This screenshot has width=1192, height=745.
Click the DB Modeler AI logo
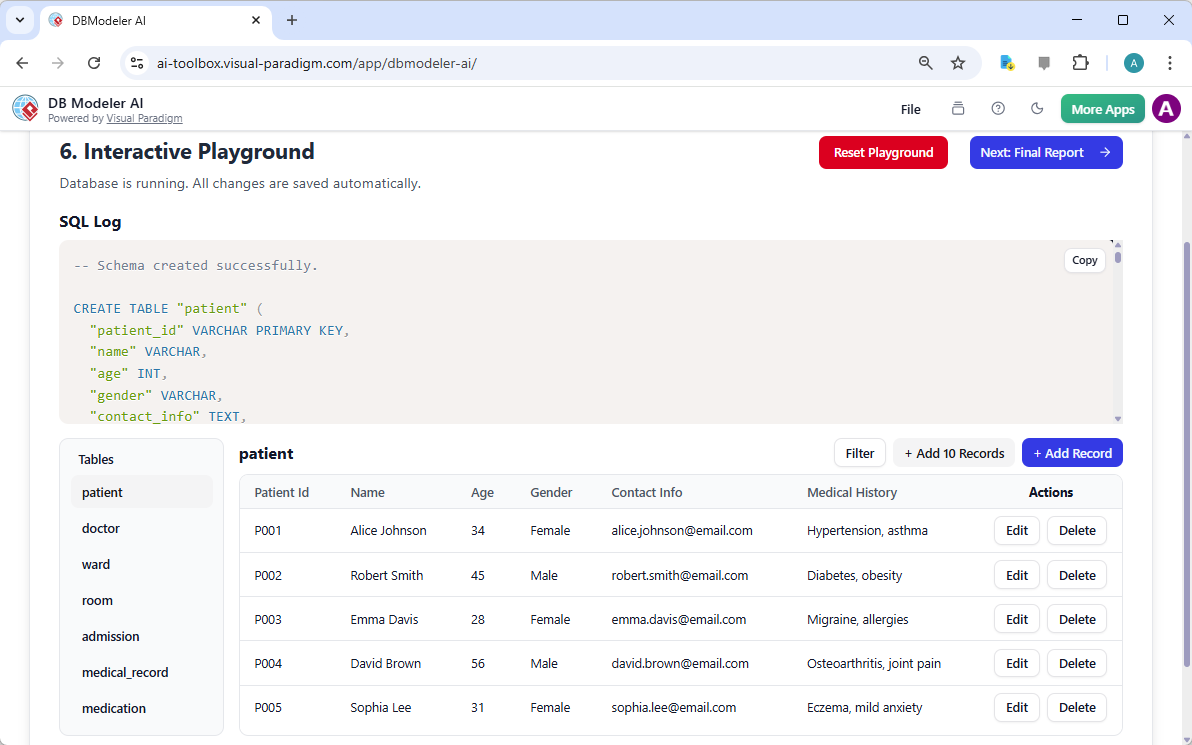point(25,108)
